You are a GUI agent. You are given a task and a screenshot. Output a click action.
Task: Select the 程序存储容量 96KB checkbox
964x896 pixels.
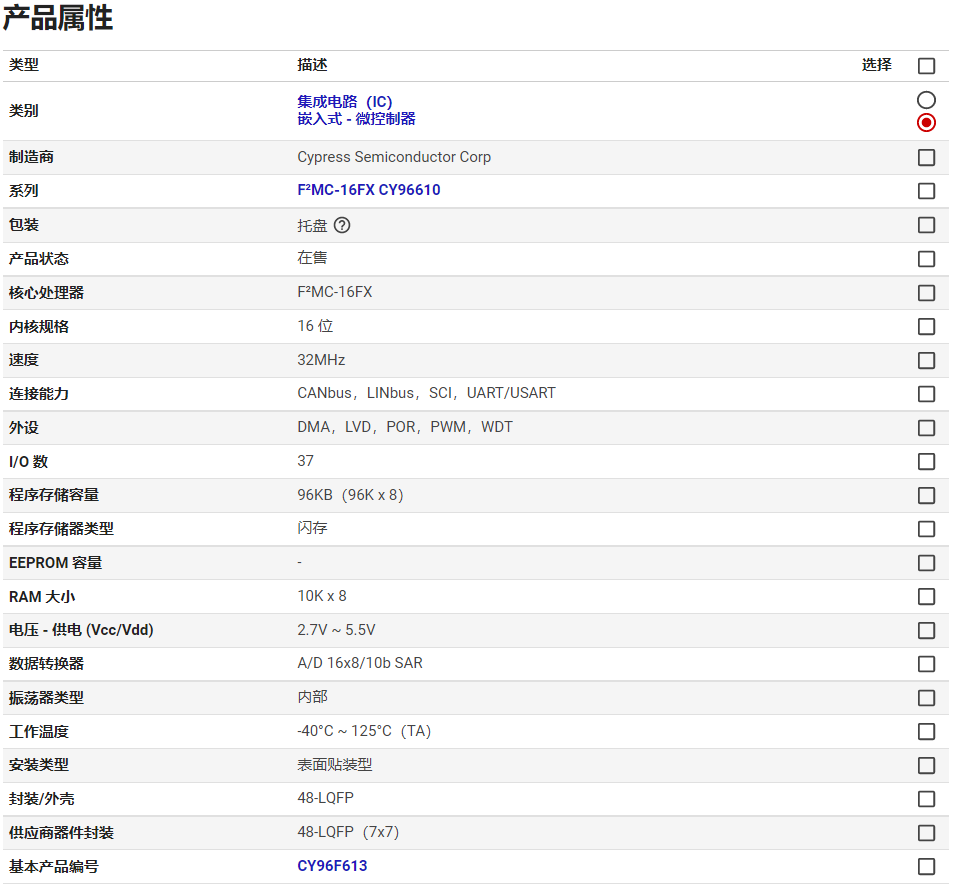point(926,495)
